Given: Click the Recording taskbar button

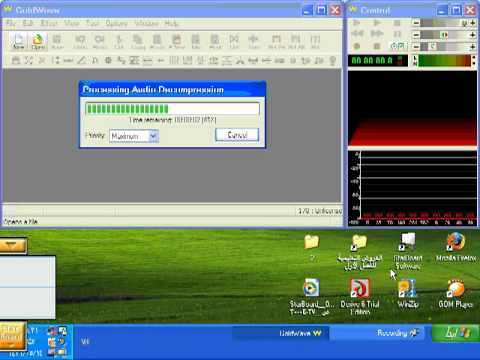Looking at the screenshot, I should (377, 333).
